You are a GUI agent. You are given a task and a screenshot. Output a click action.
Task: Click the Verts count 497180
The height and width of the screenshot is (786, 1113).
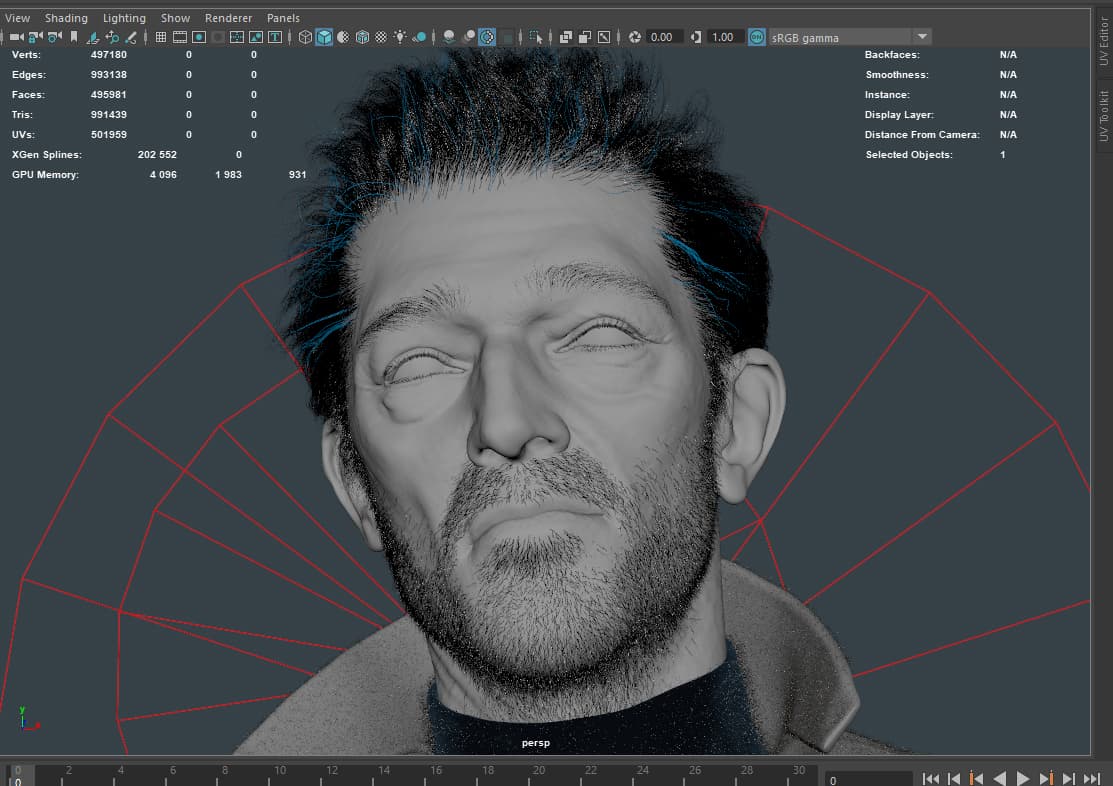109,55
